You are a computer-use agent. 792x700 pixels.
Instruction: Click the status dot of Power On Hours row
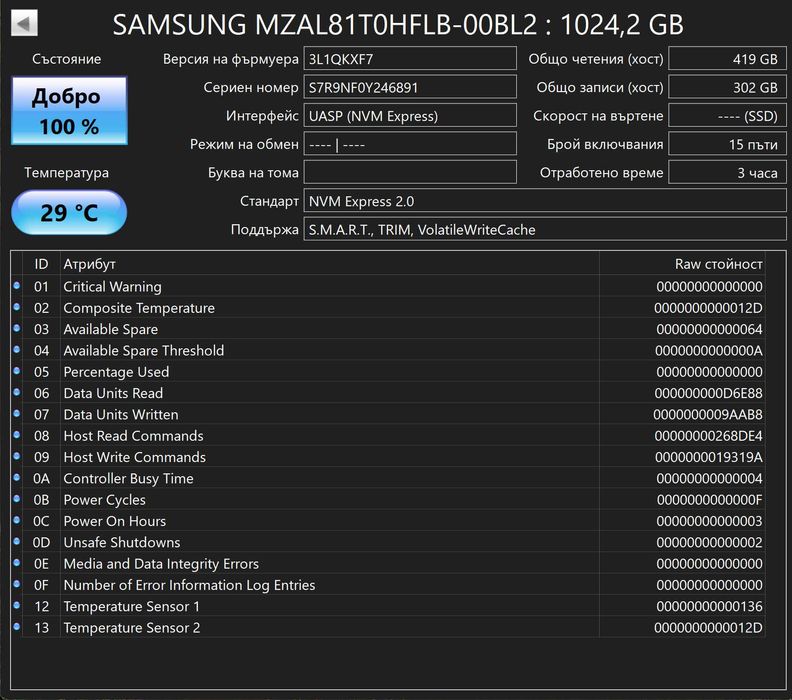point(17,520)
